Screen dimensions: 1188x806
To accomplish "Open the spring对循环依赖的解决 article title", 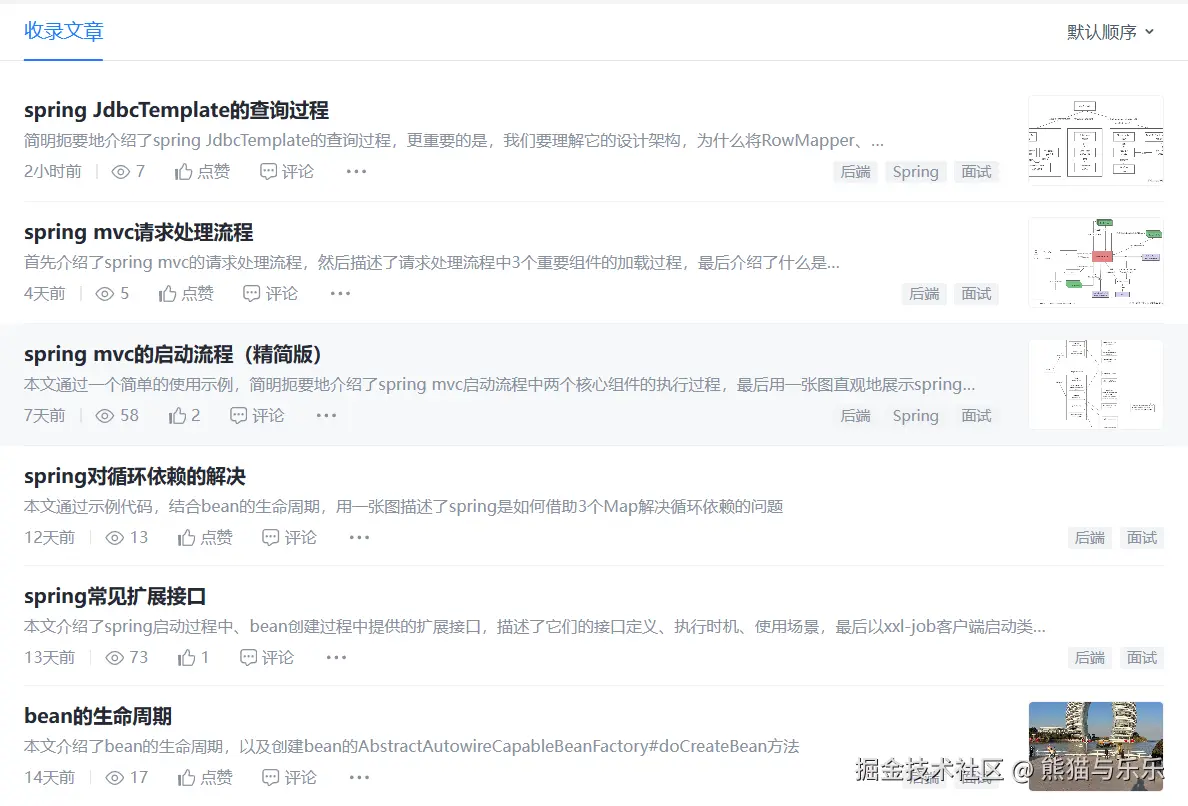I will point(135,477).
